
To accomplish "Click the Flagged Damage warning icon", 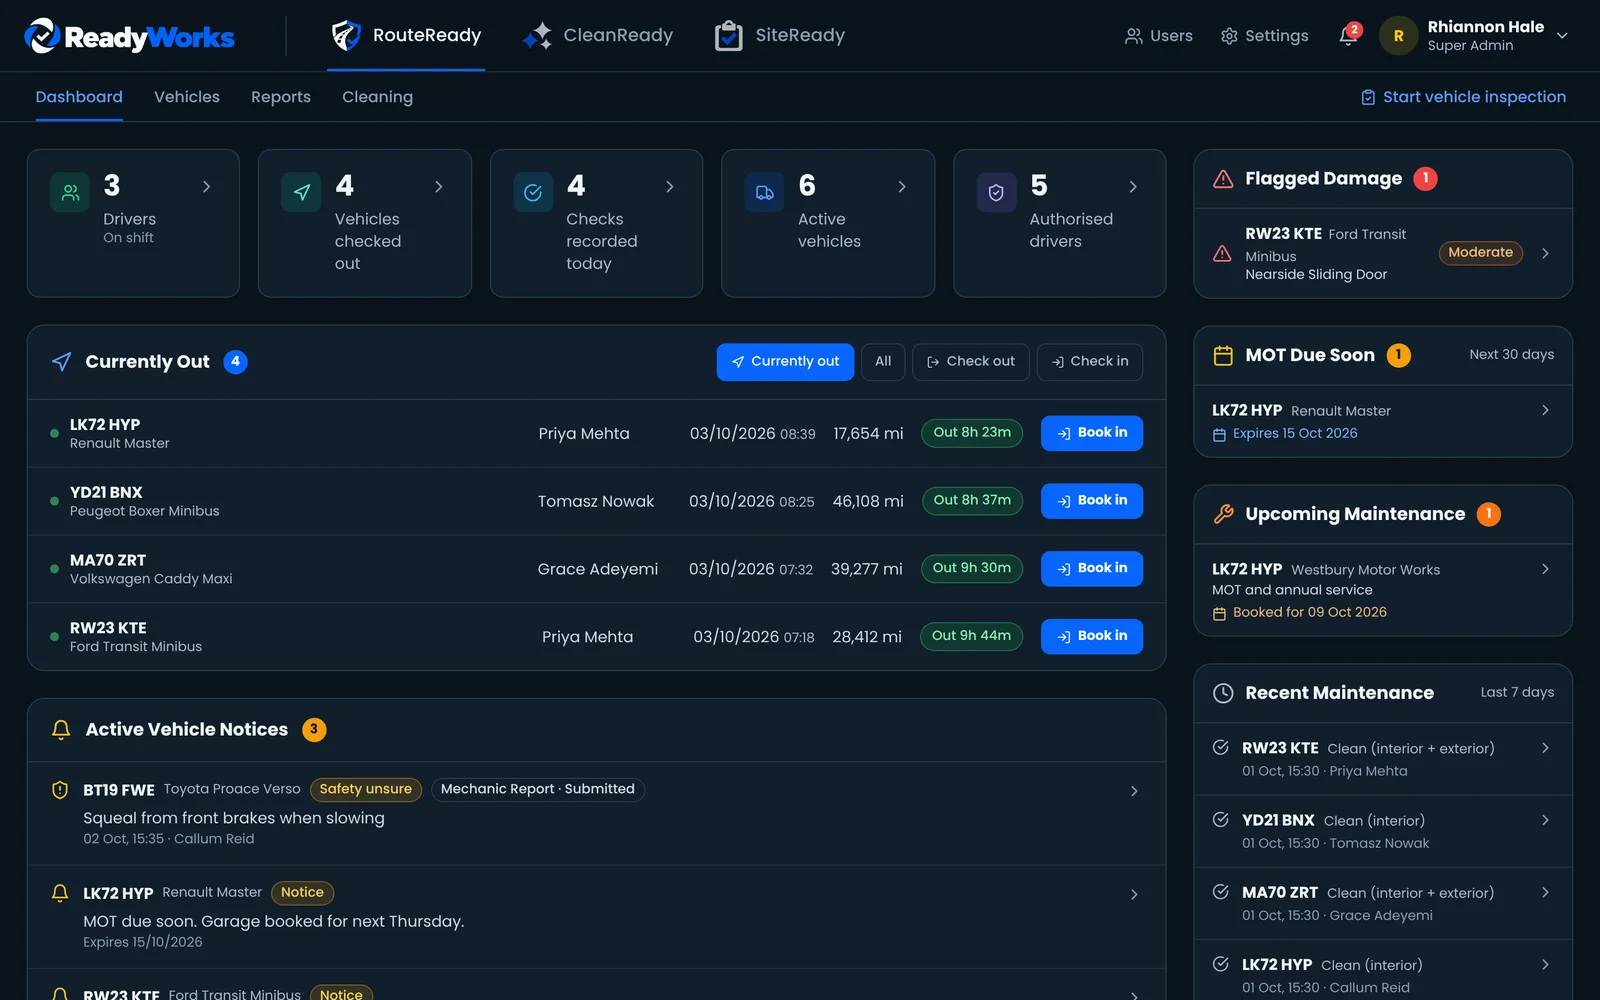I will point(1223,179).
